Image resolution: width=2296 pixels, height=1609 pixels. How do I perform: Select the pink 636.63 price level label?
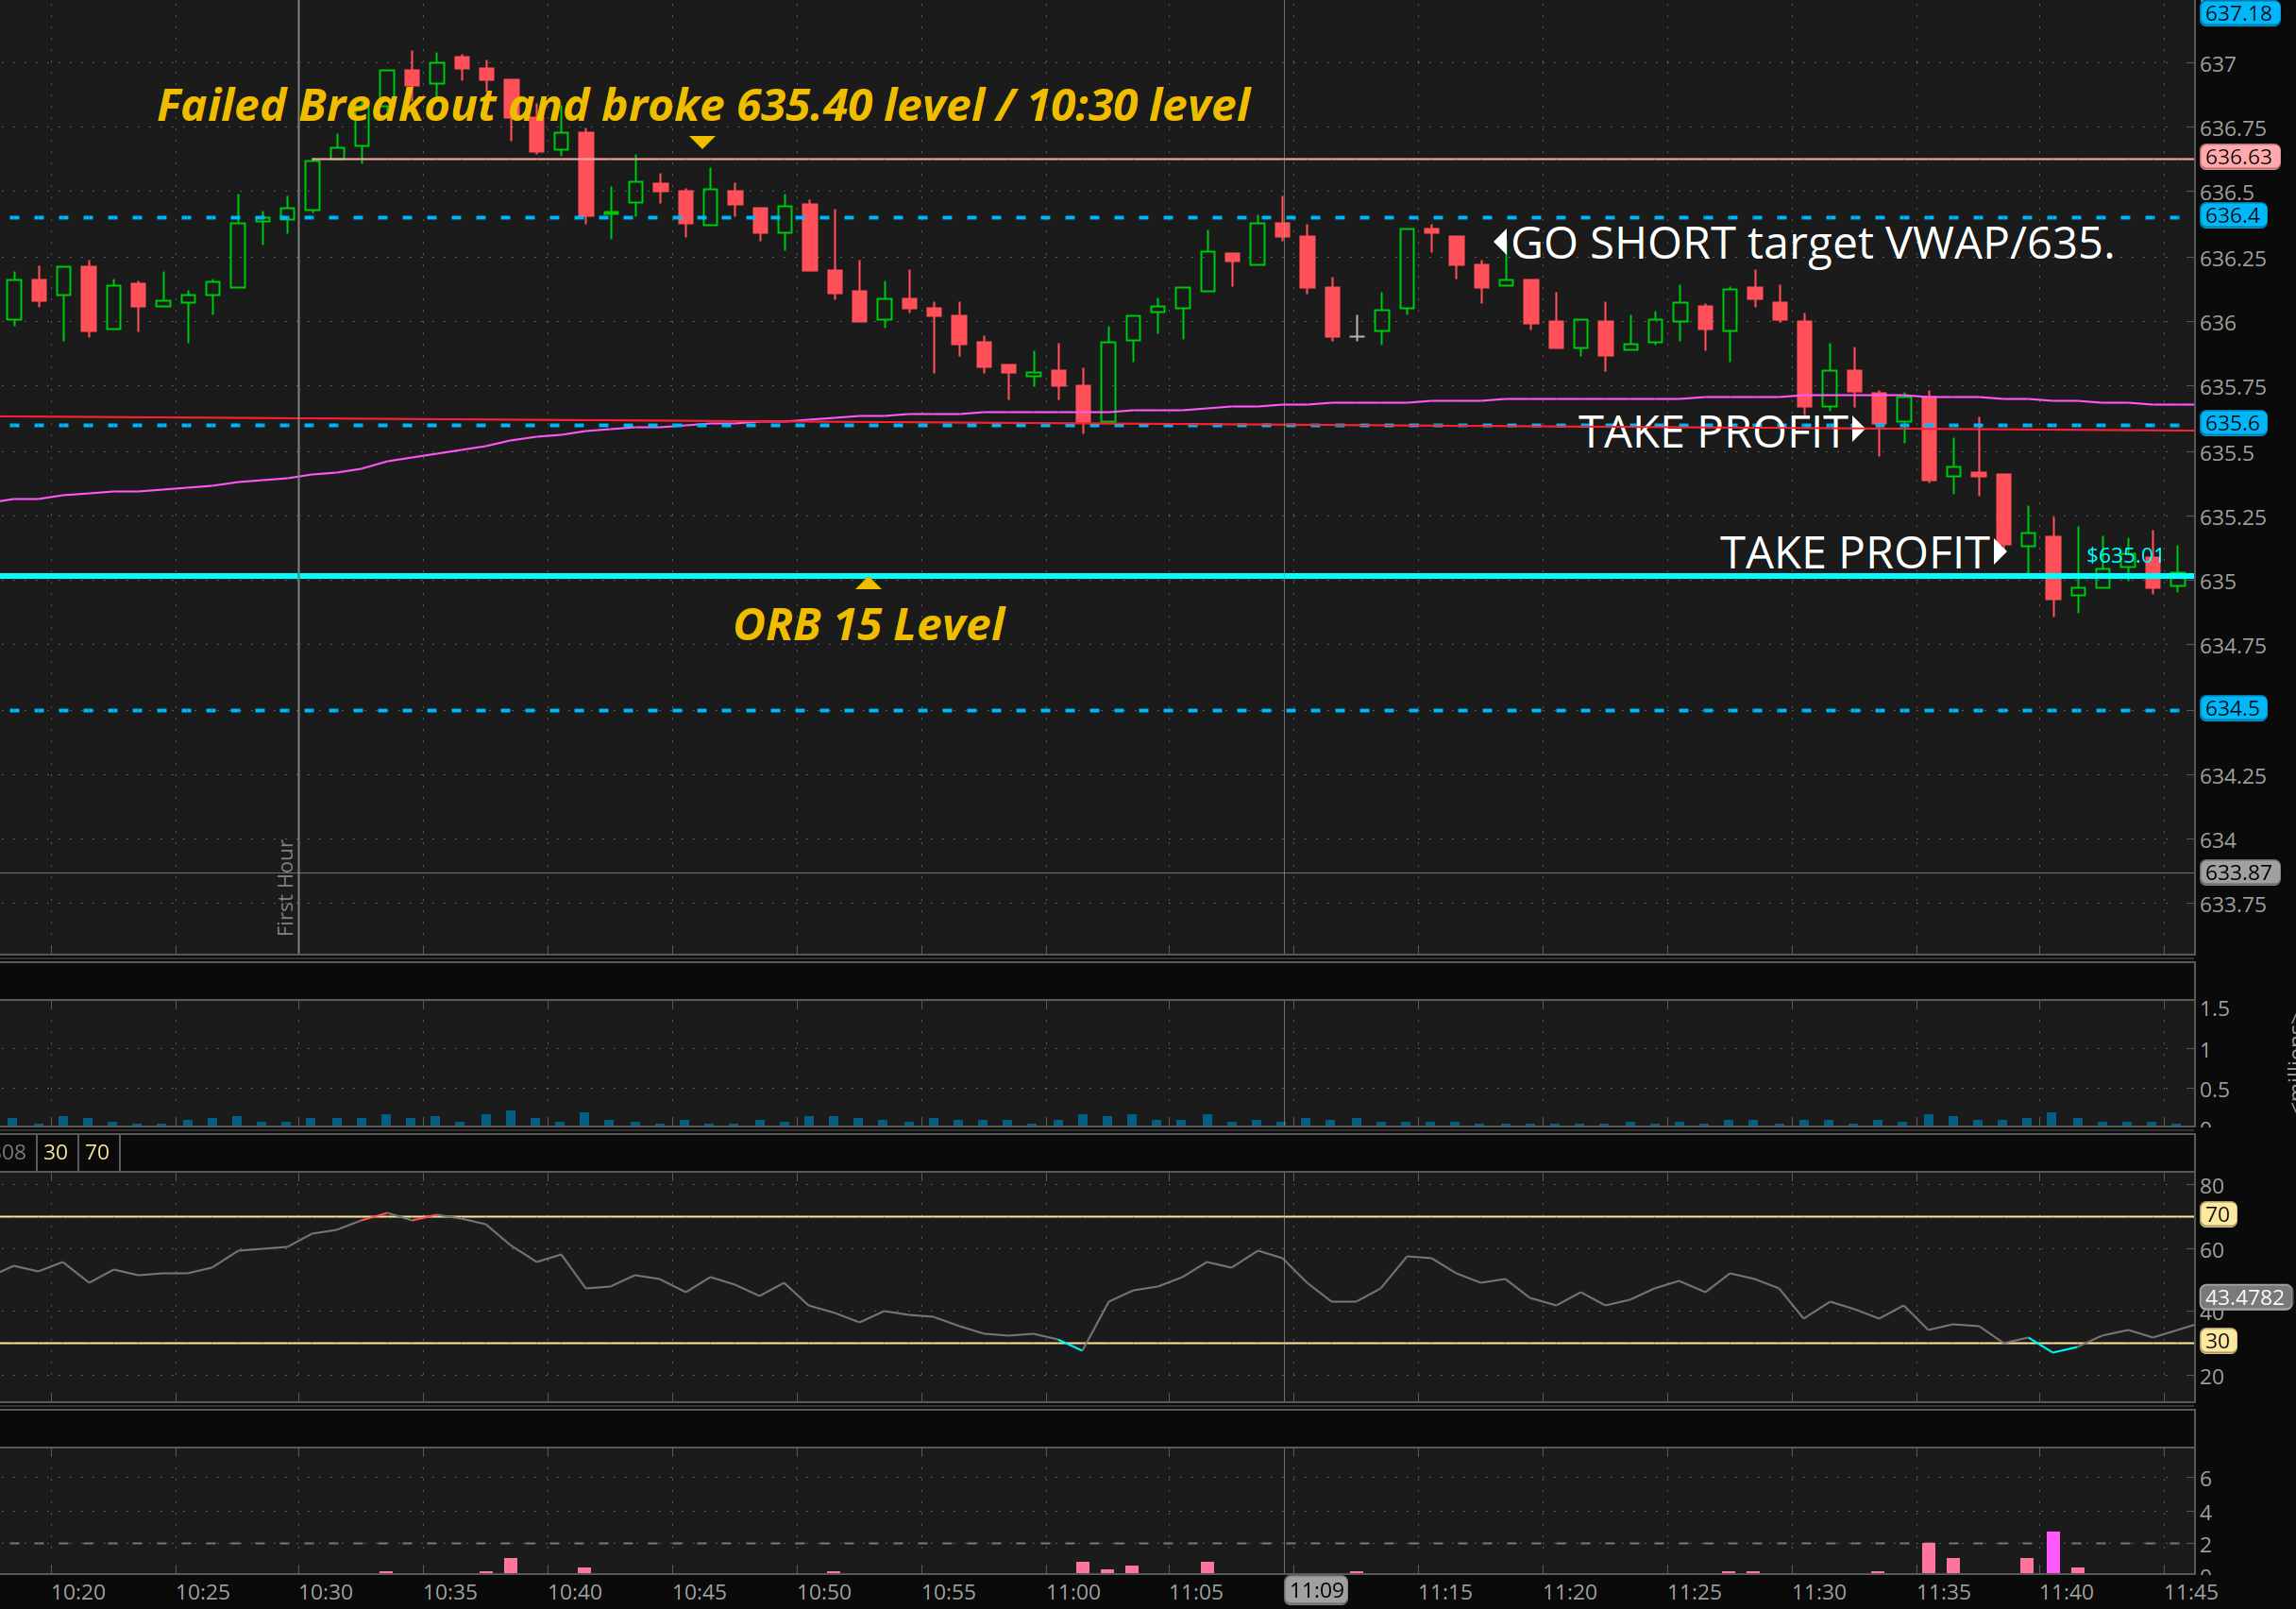point(2238,157)
